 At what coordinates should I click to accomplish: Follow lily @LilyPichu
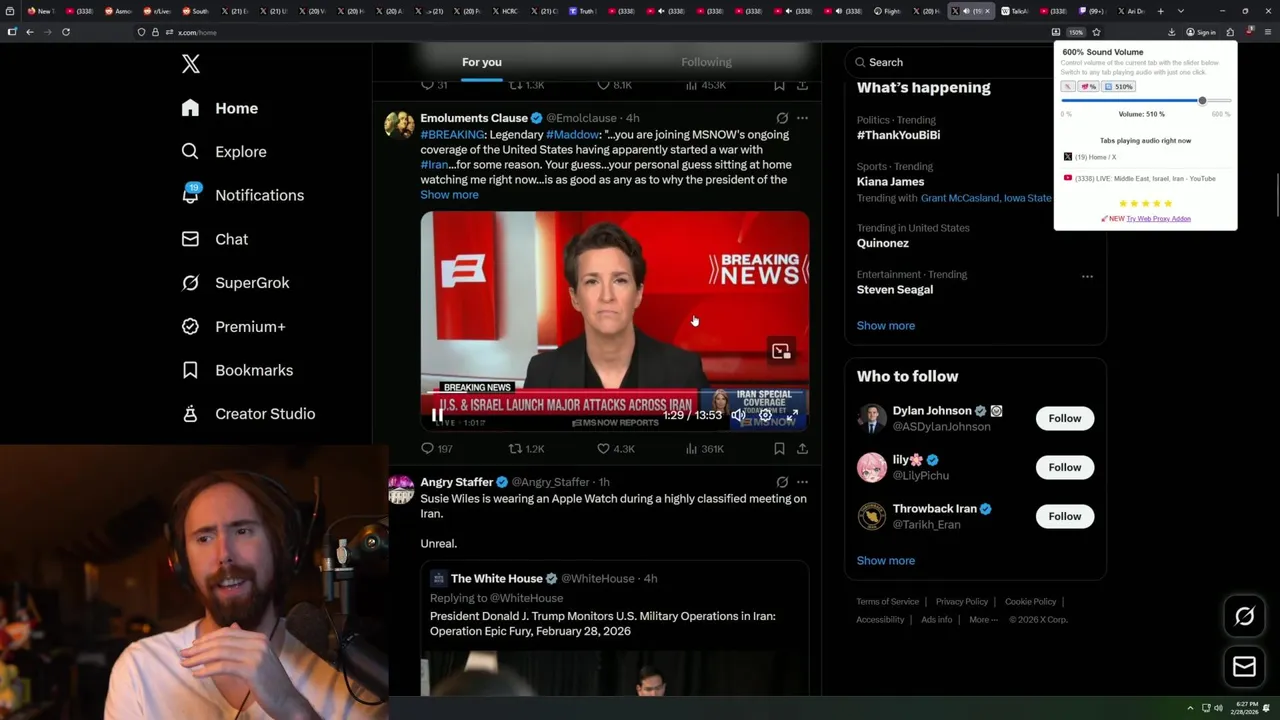tap(1065, 467)
